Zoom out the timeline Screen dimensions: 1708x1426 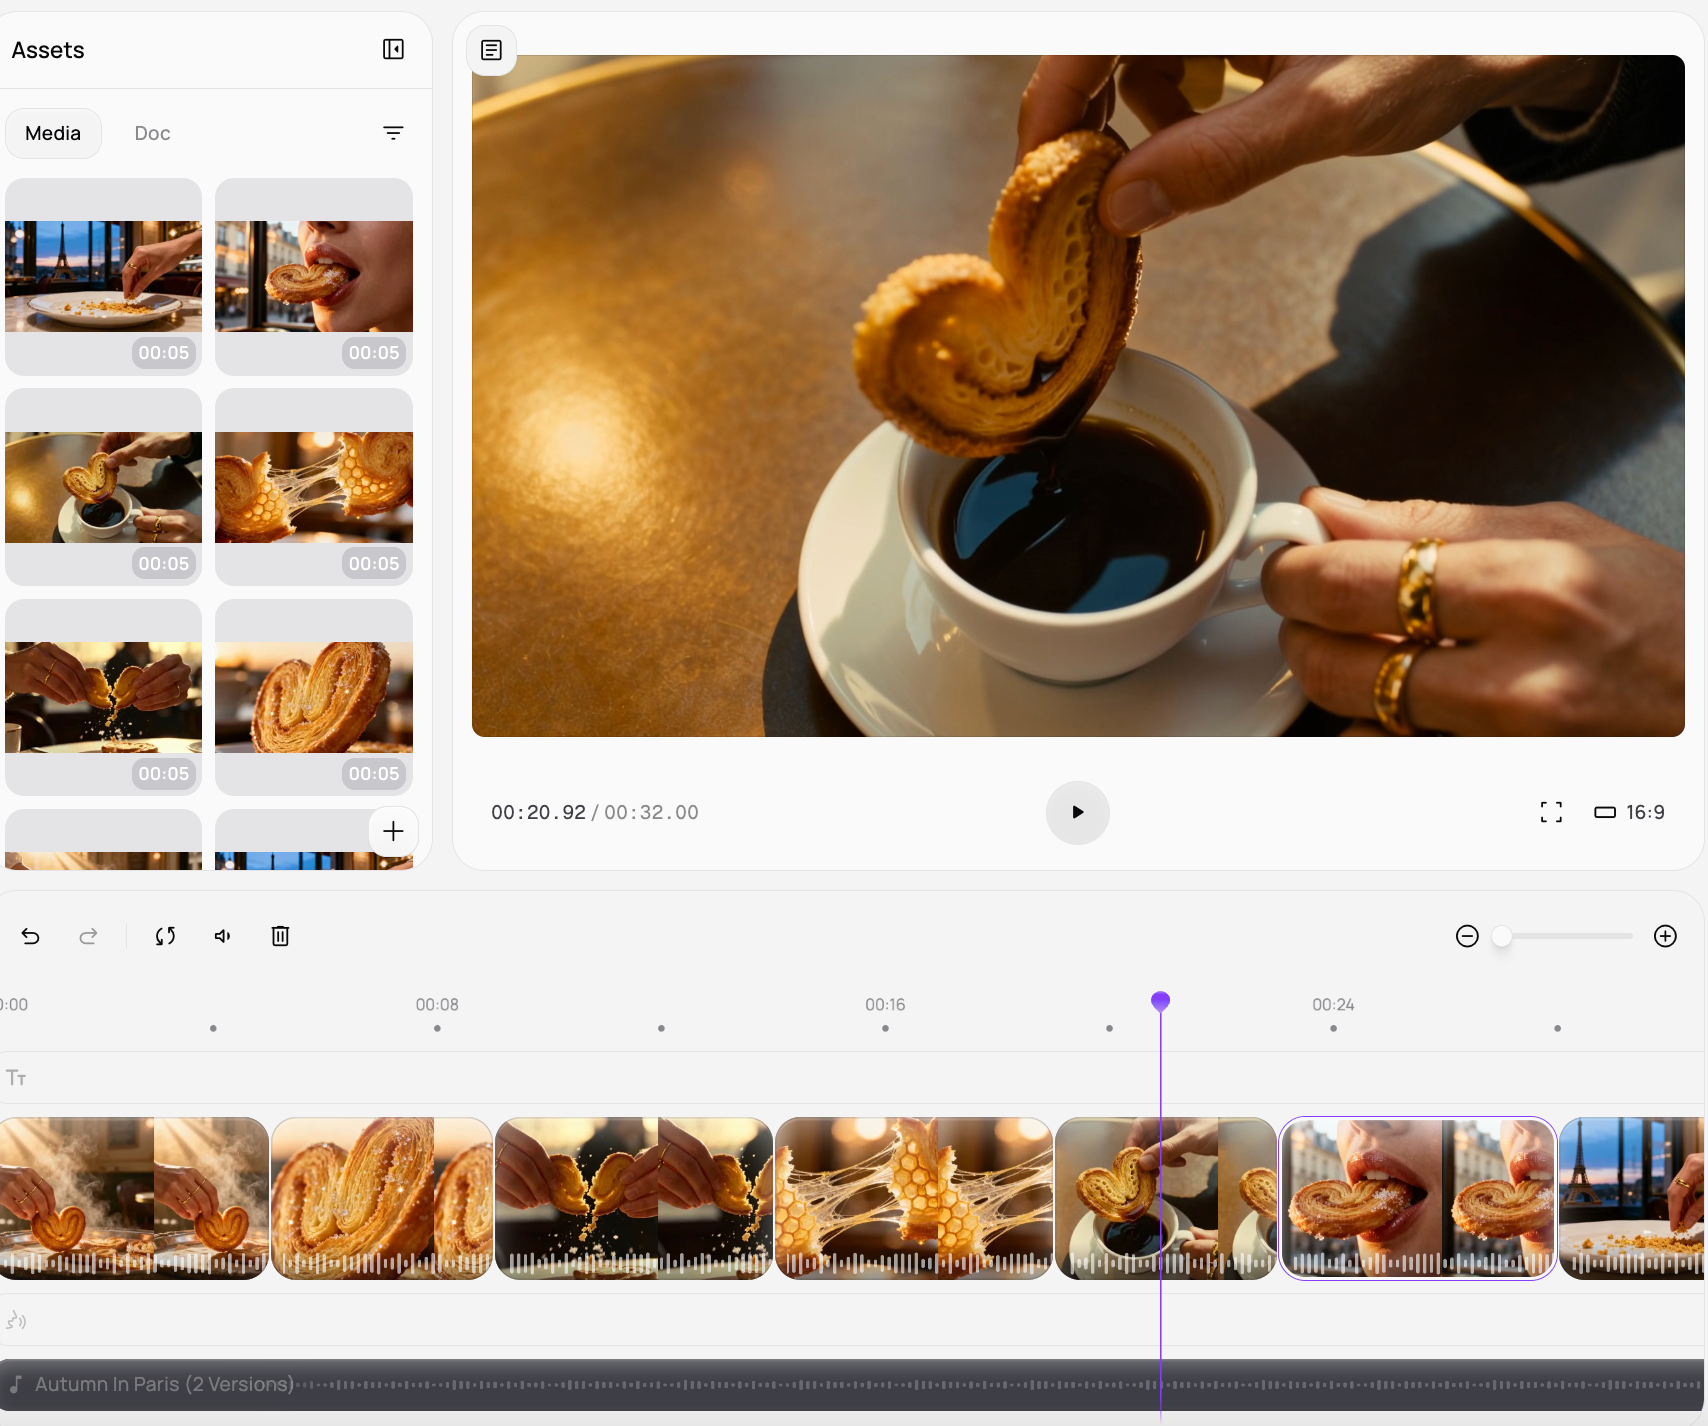[1467, 936]
